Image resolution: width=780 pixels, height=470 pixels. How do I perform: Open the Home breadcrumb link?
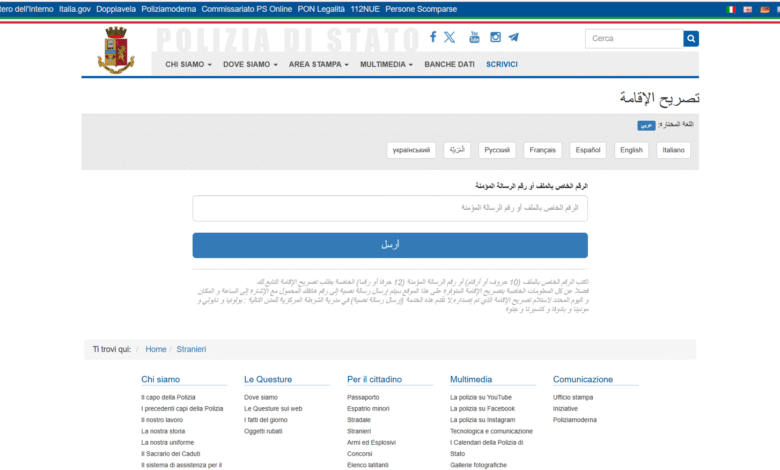[x=155, y=349]
